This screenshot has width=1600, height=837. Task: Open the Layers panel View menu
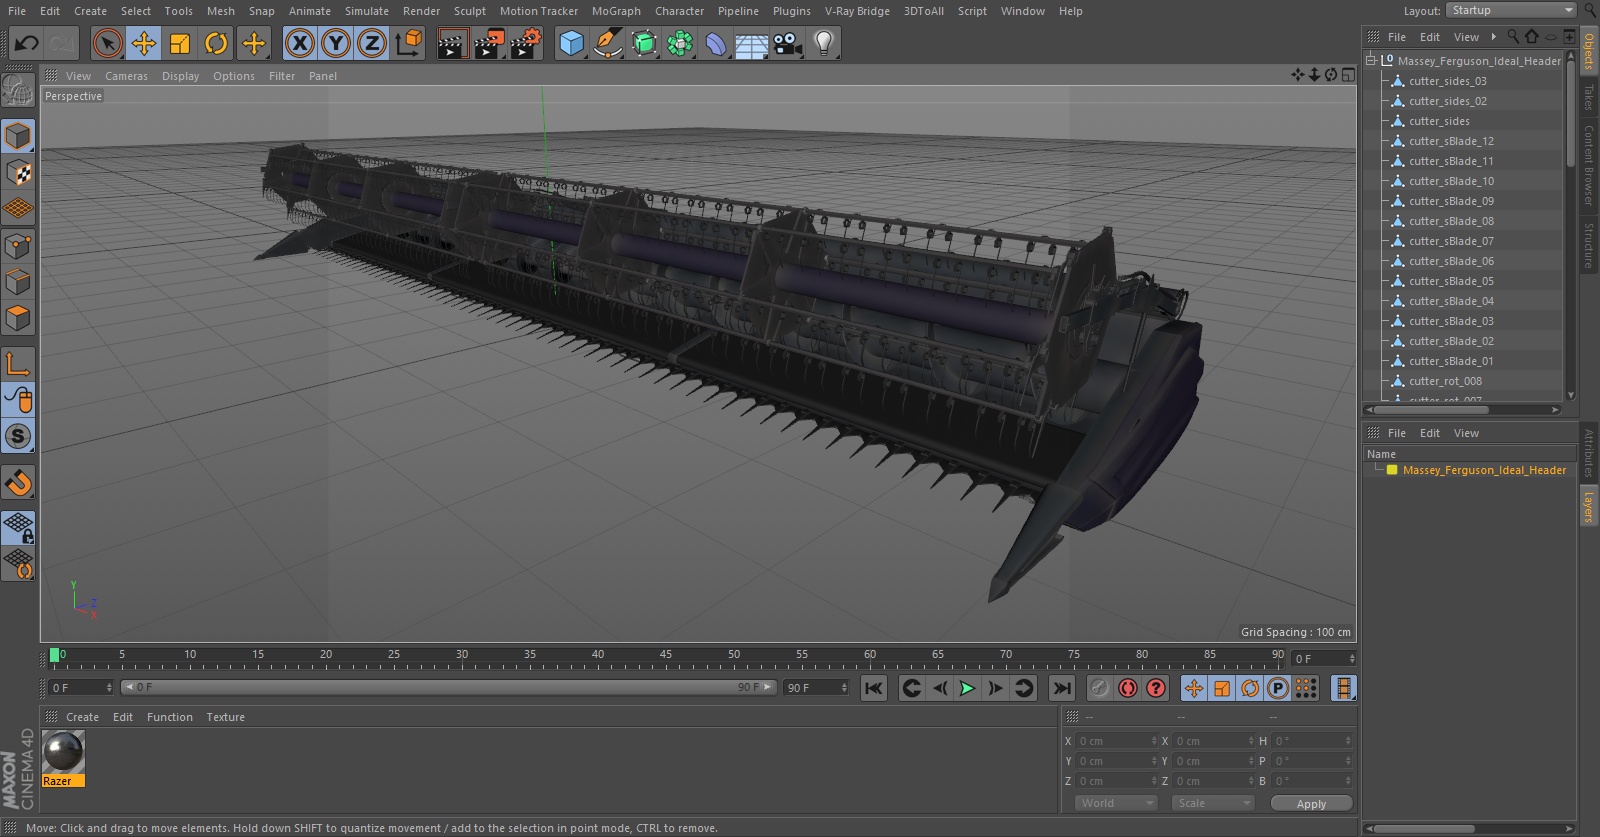[1466, 433]
